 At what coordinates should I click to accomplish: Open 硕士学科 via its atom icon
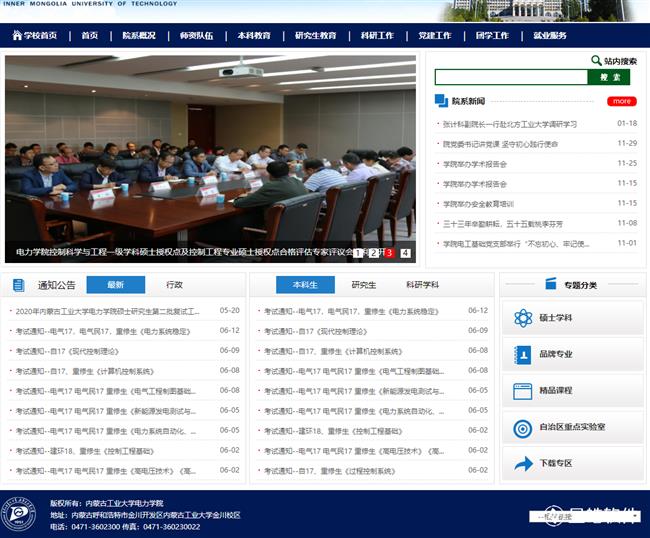(x=522, y=318)
